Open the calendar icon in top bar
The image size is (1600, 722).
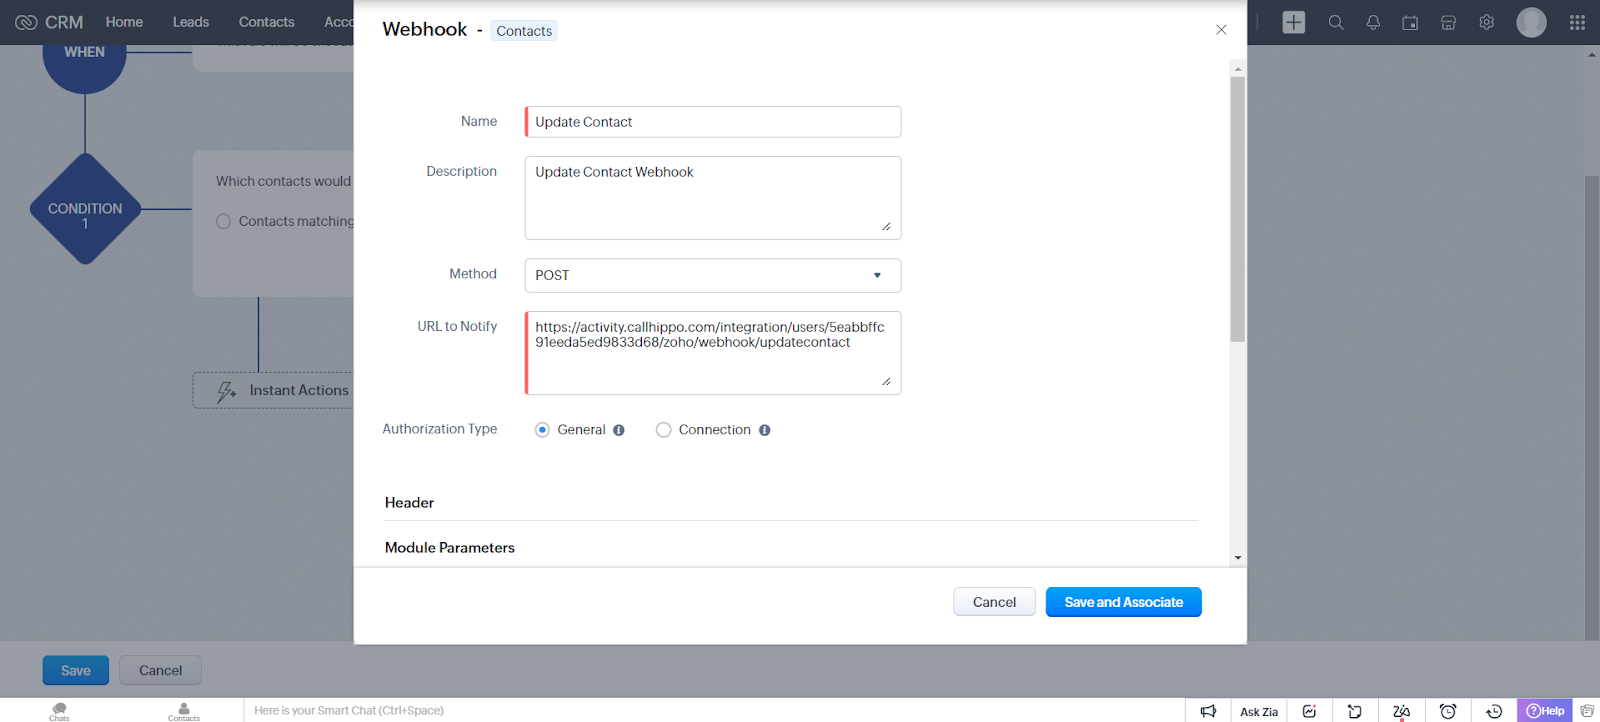point(1410,22)
